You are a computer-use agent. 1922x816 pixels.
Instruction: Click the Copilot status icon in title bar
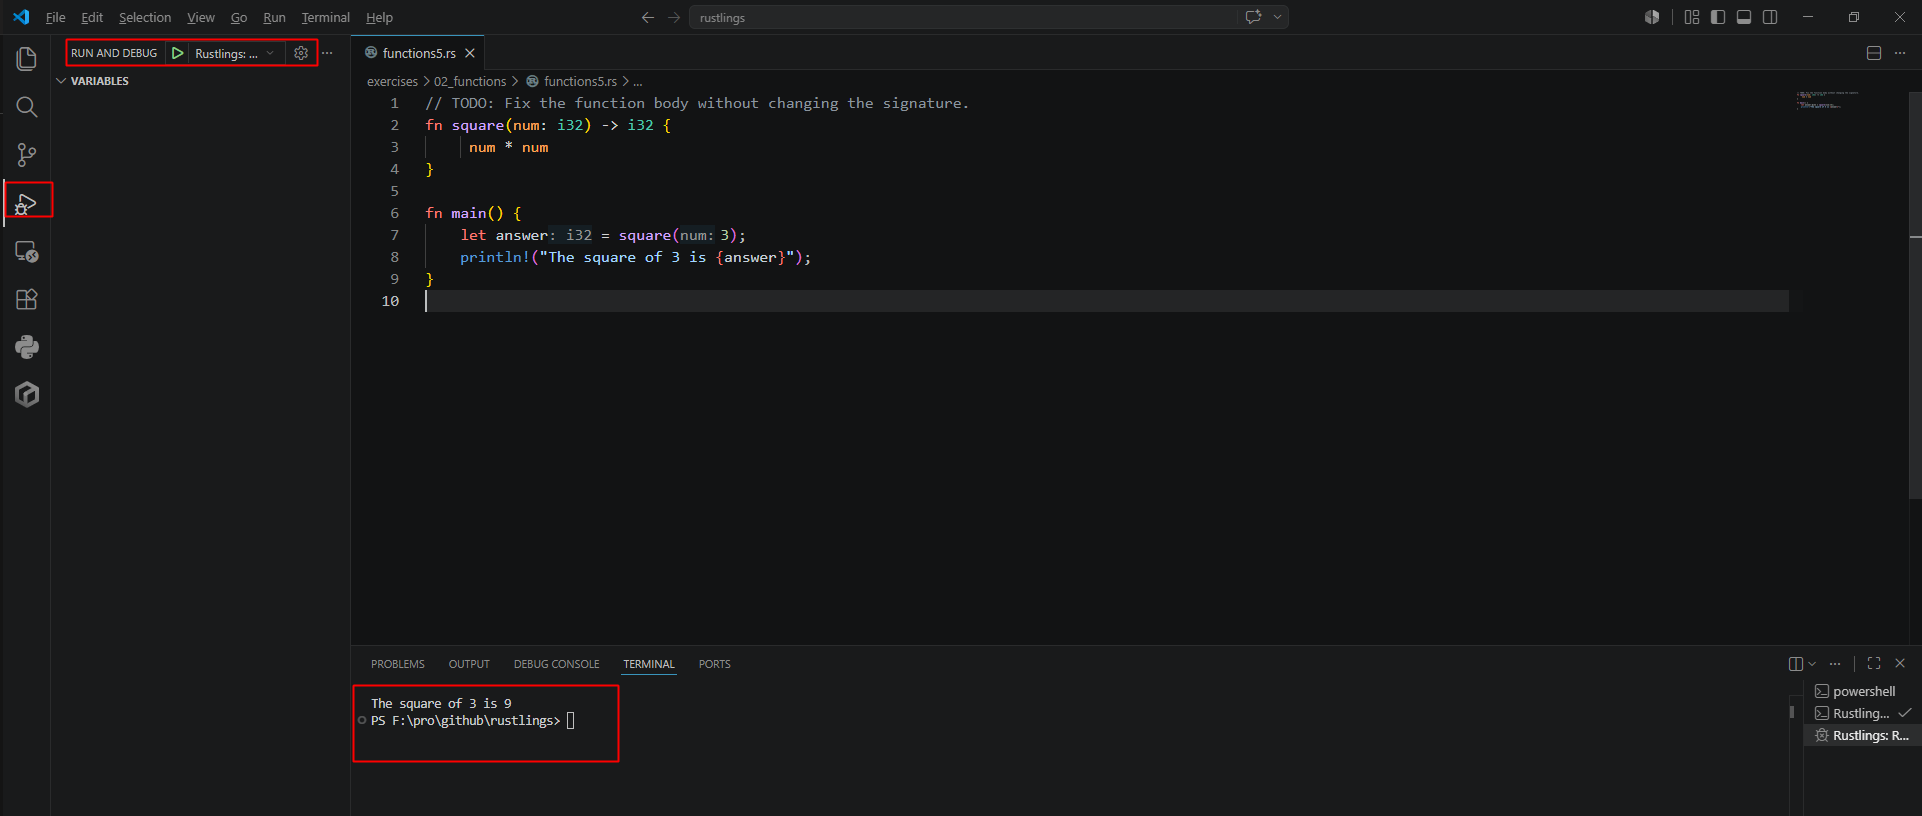pos(1652,17)
